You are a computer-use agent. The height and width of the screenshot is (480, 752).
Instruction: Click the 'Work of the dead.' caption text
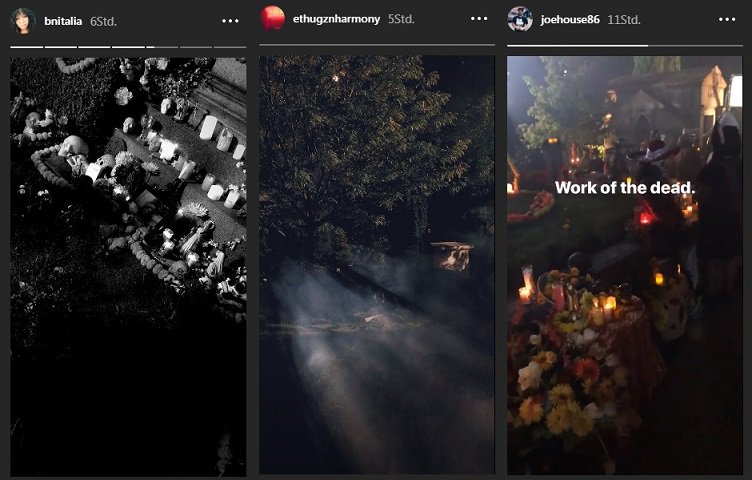624,187
